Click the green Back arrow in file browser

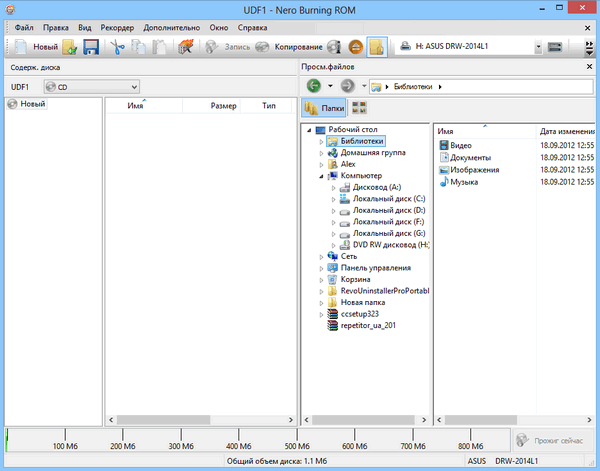click(314, 86)
